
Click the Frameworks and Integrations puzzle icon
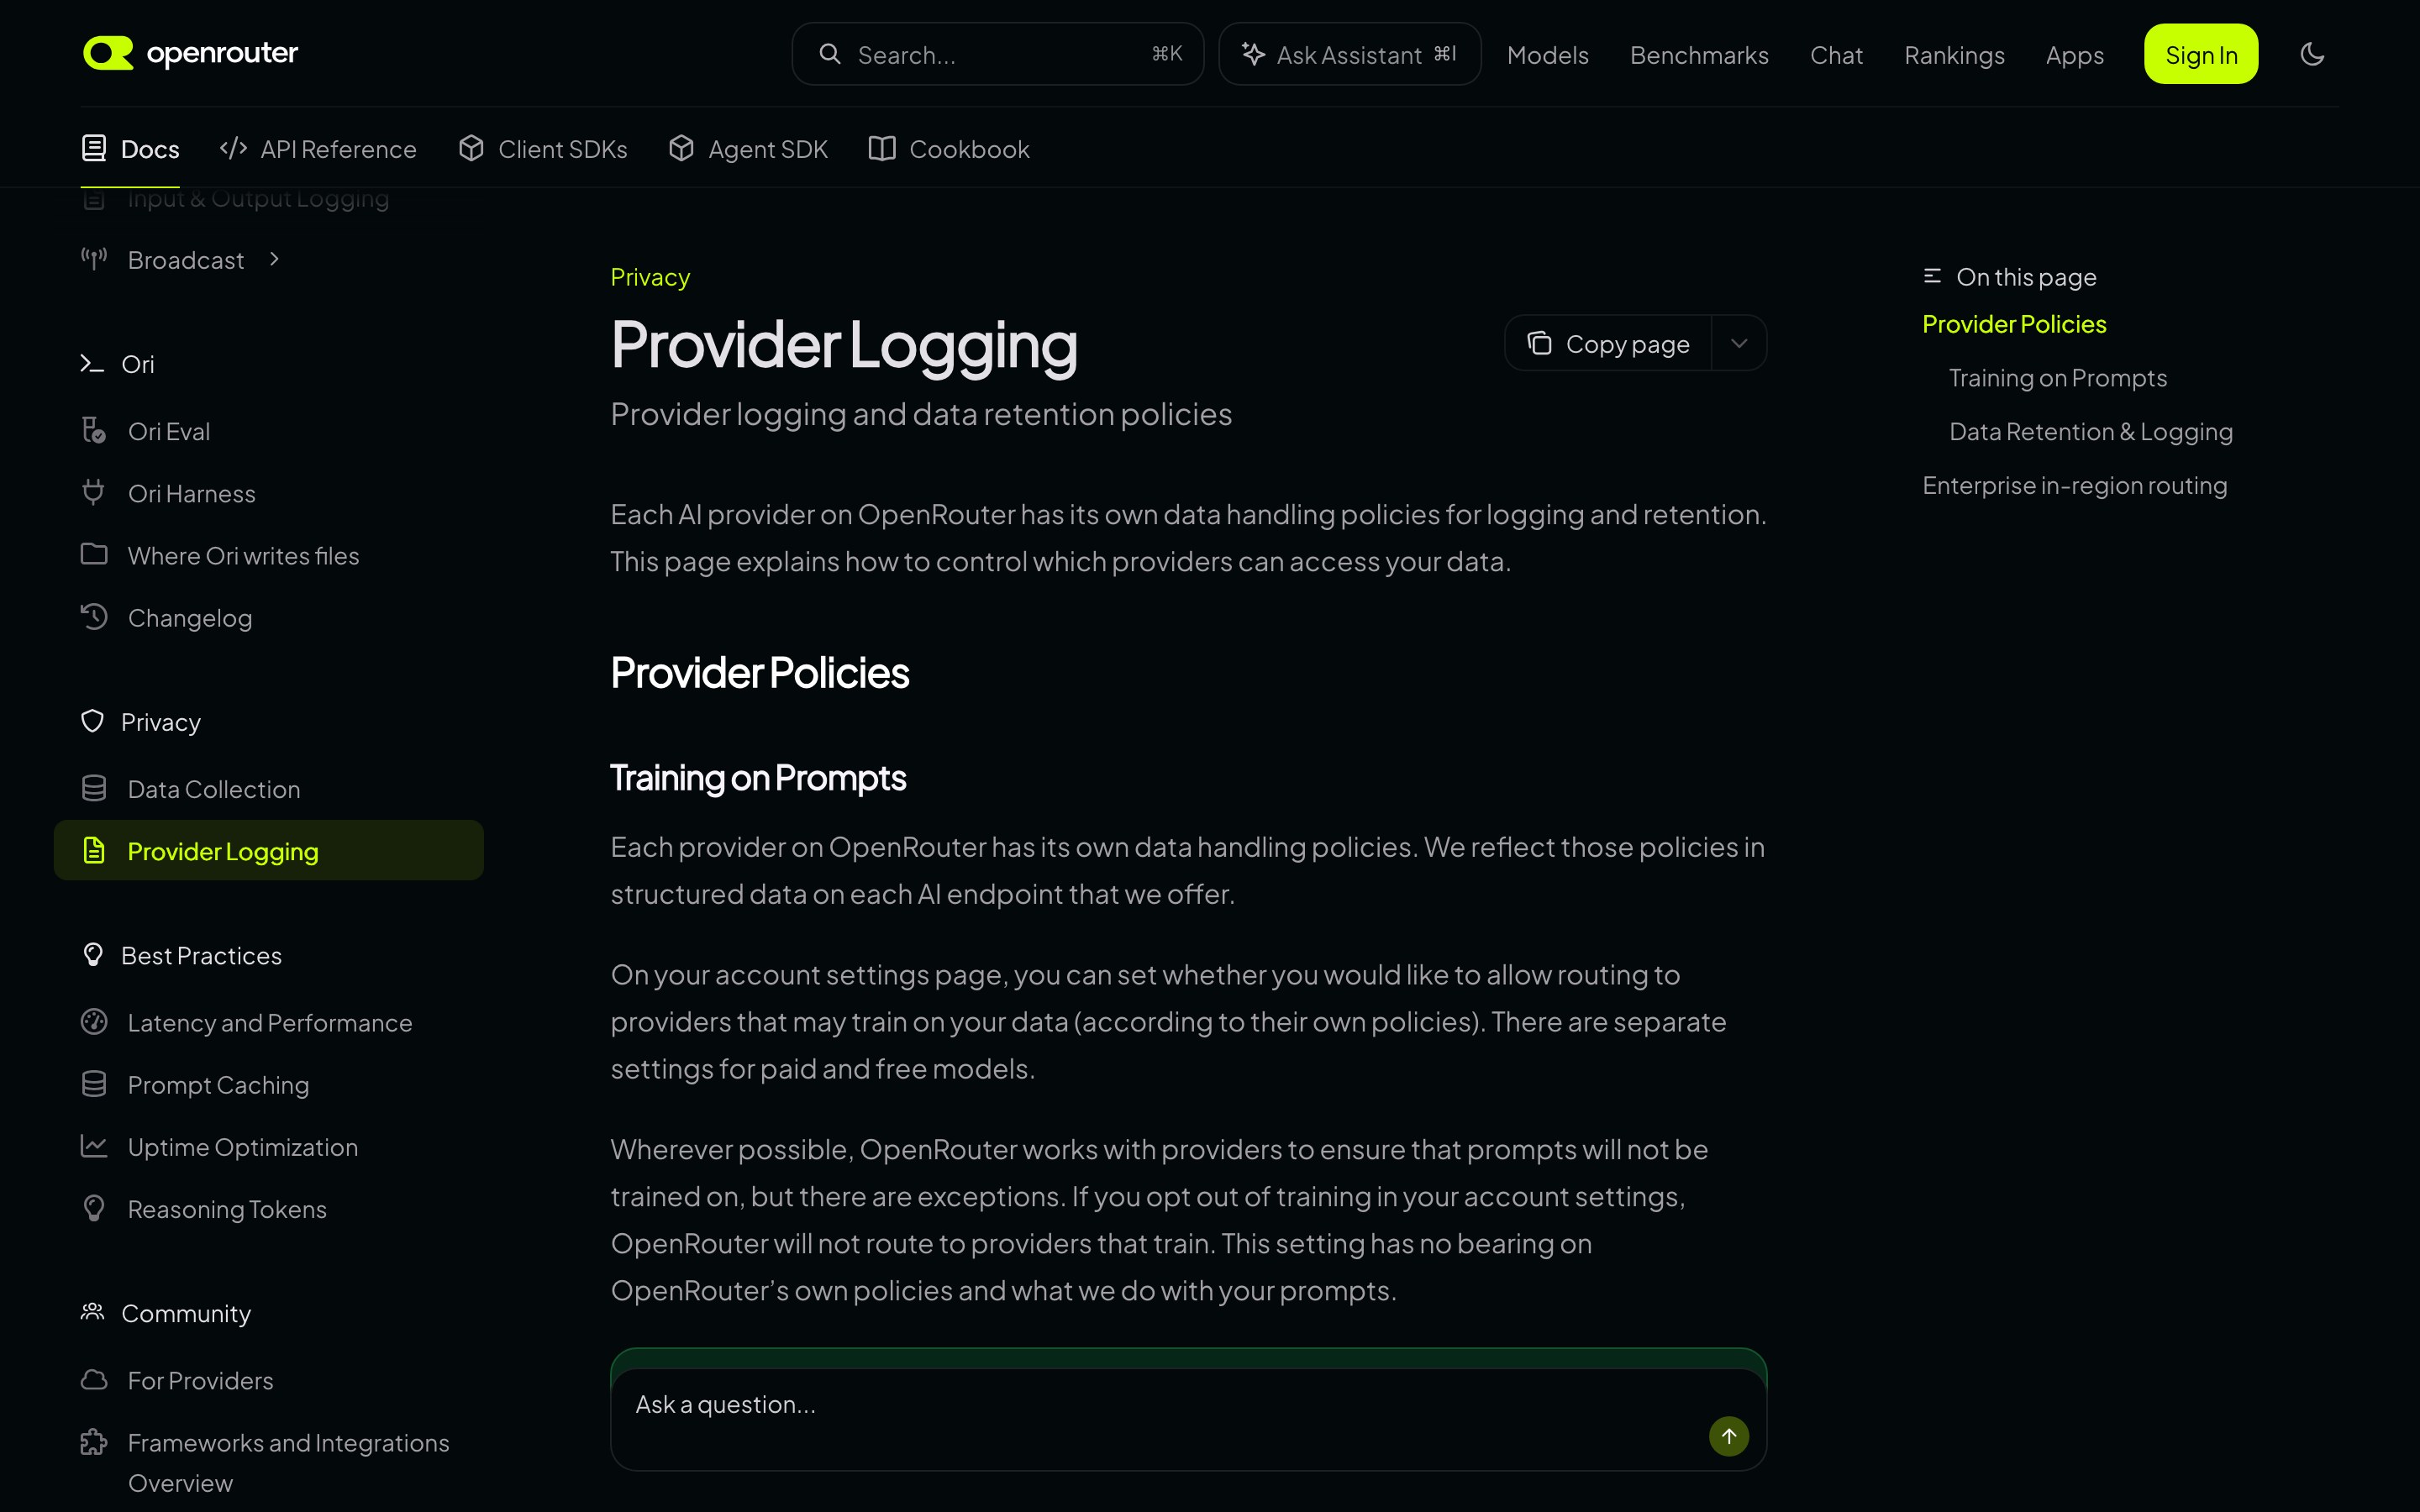(94, 1442)
